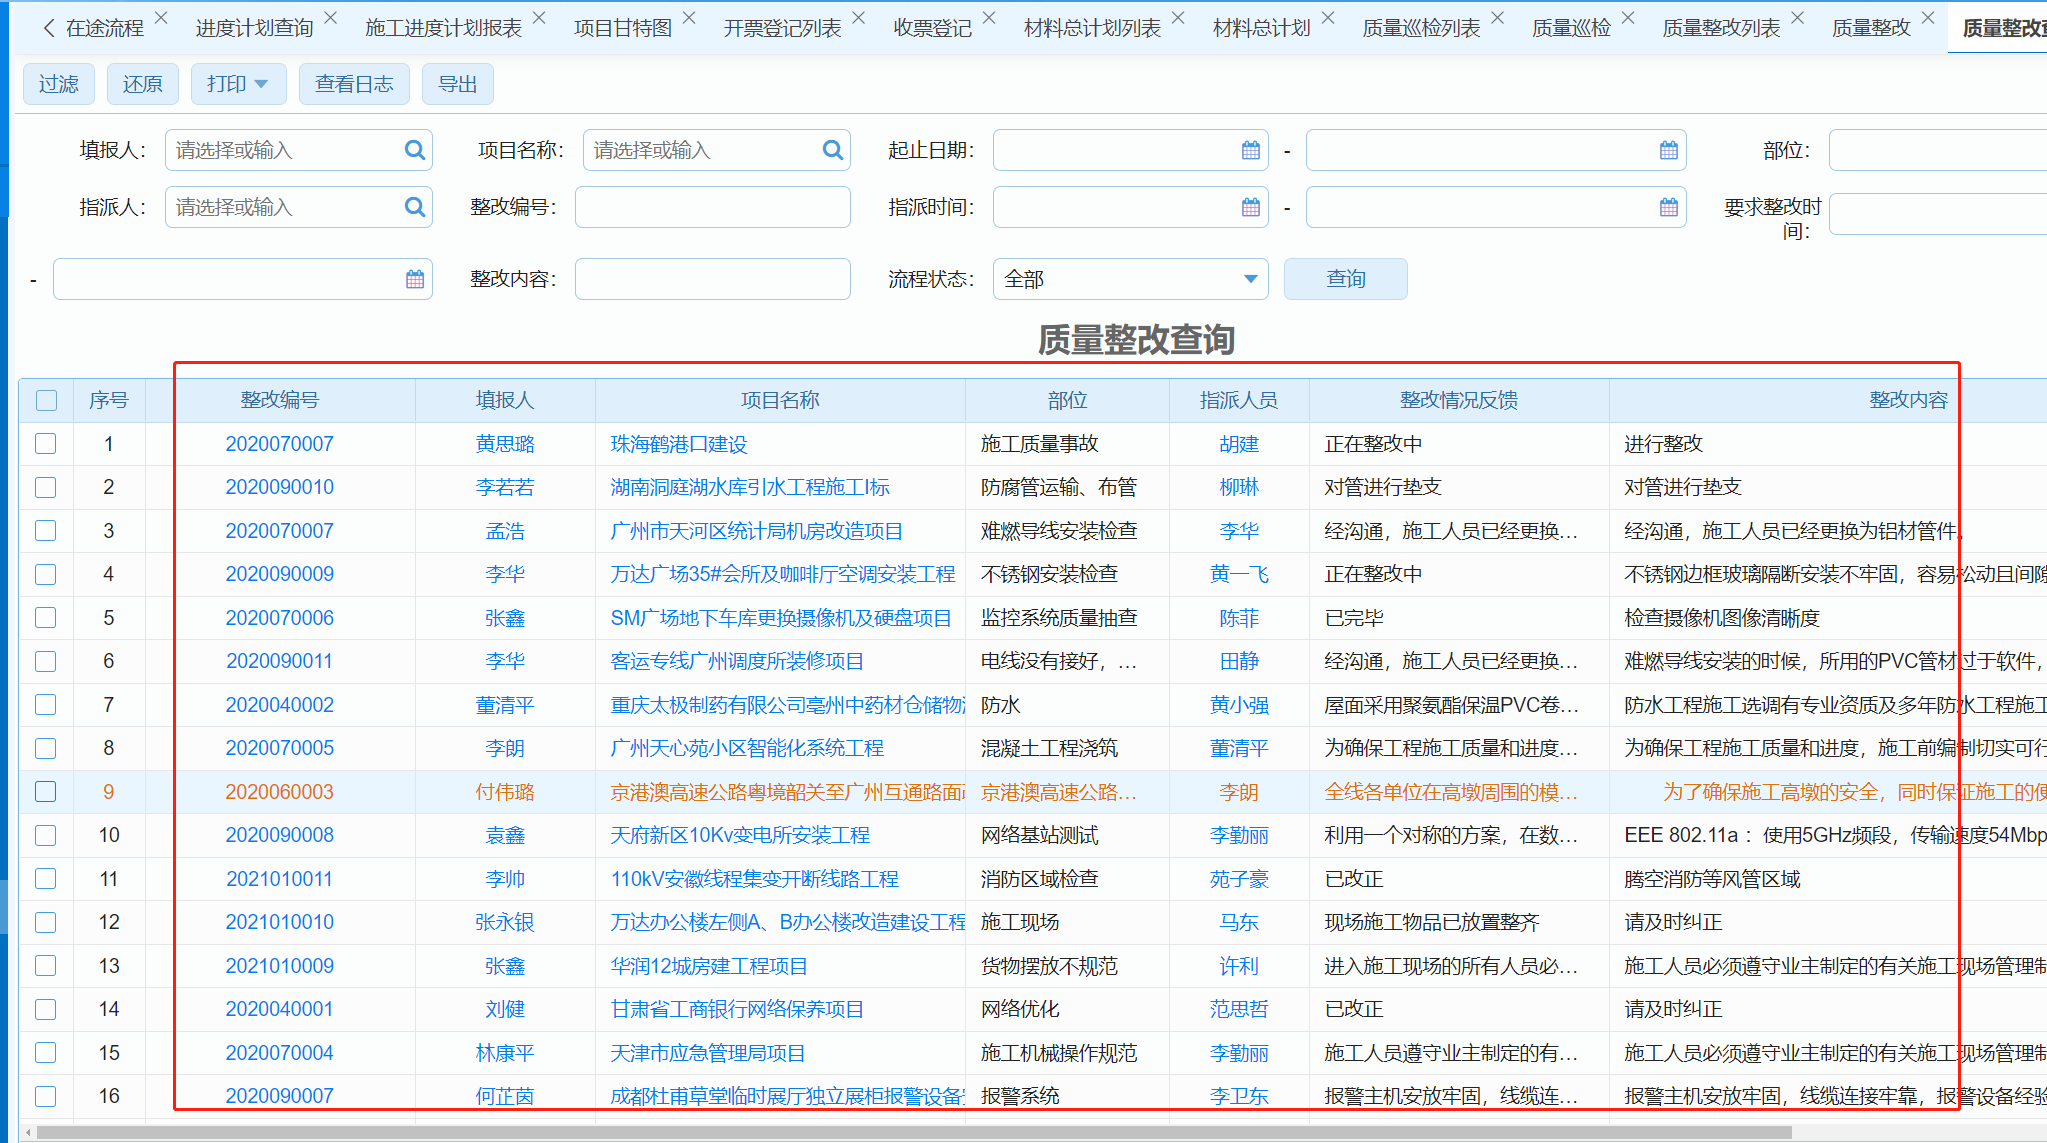Switch to the 材料总计划 tab
This screenshot has width=2047, height=1143.
1260,28
